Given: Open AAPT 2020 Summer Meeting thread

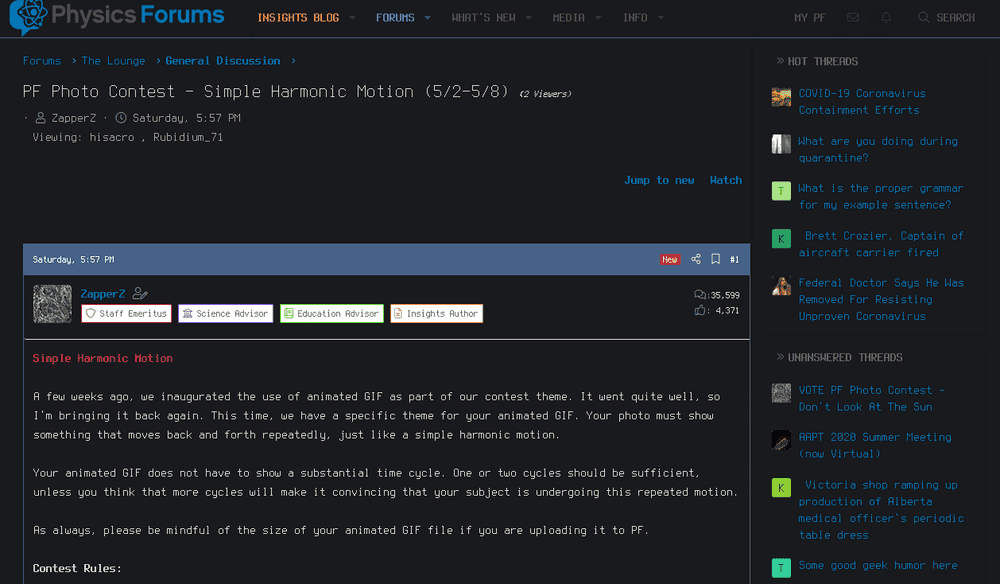Looking at the screenshot, I should (875, 445).
